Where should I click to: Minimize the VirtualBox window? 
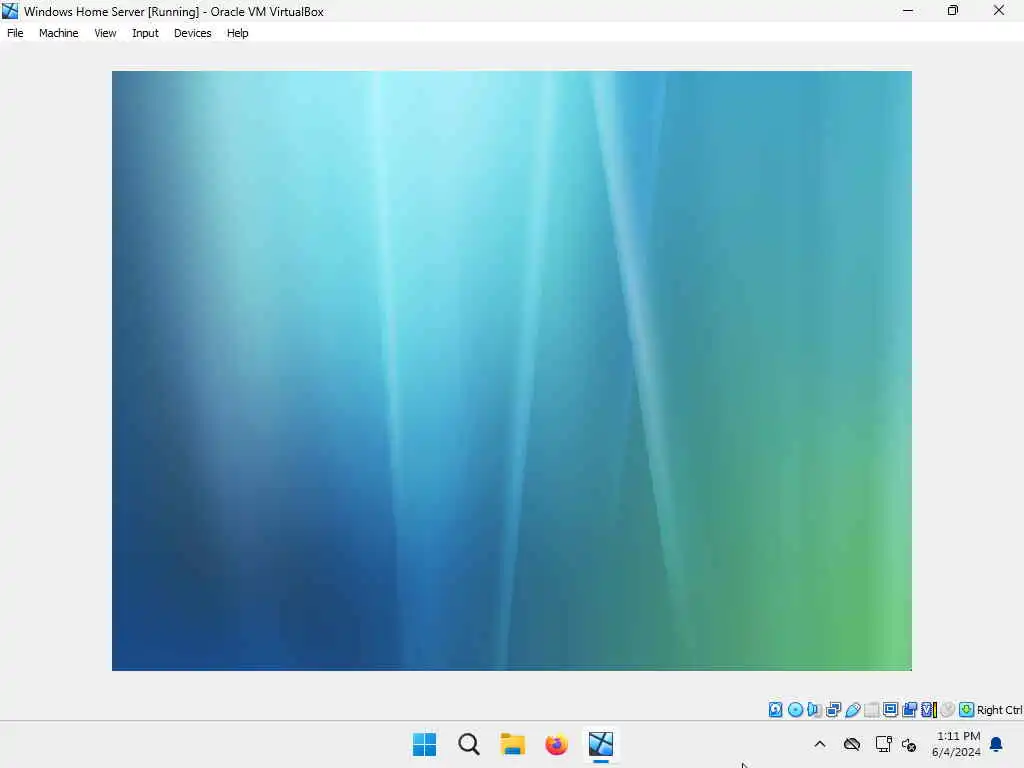[908, 10]
